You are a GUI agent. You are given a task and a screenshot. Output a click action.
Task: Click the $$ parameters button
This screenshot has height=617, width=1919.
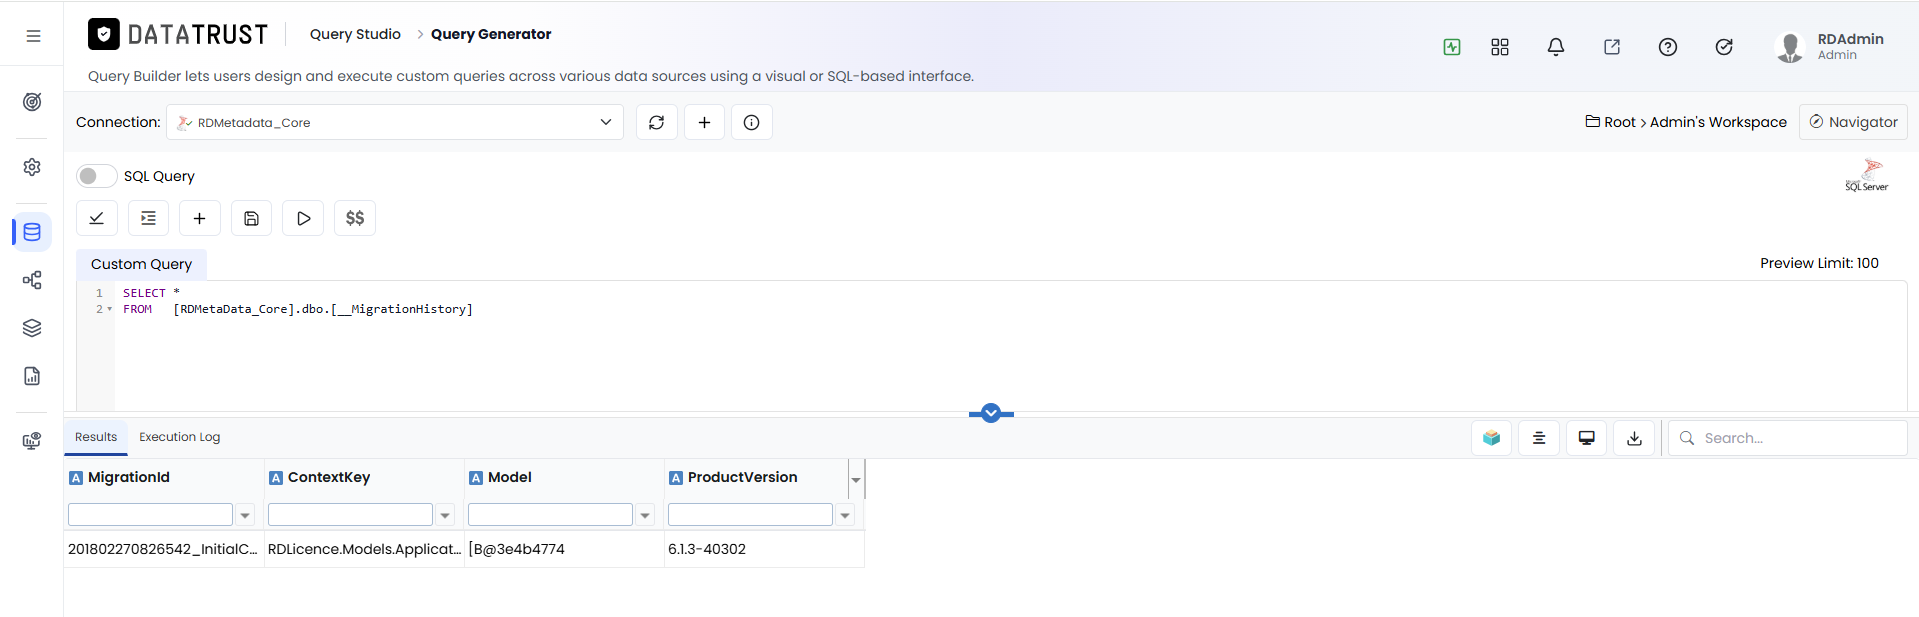coord(355,218)
